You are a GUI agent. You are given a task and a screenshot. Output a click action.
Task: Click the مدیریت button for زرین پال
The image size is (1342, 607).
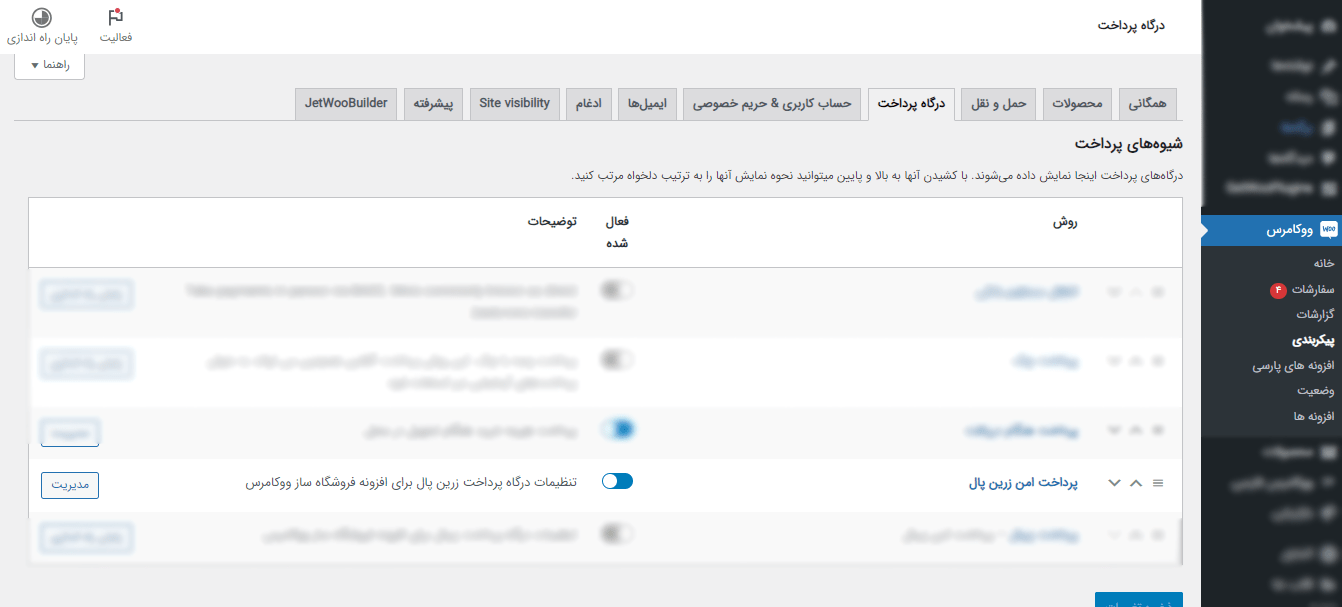click(x=69, y=485)
